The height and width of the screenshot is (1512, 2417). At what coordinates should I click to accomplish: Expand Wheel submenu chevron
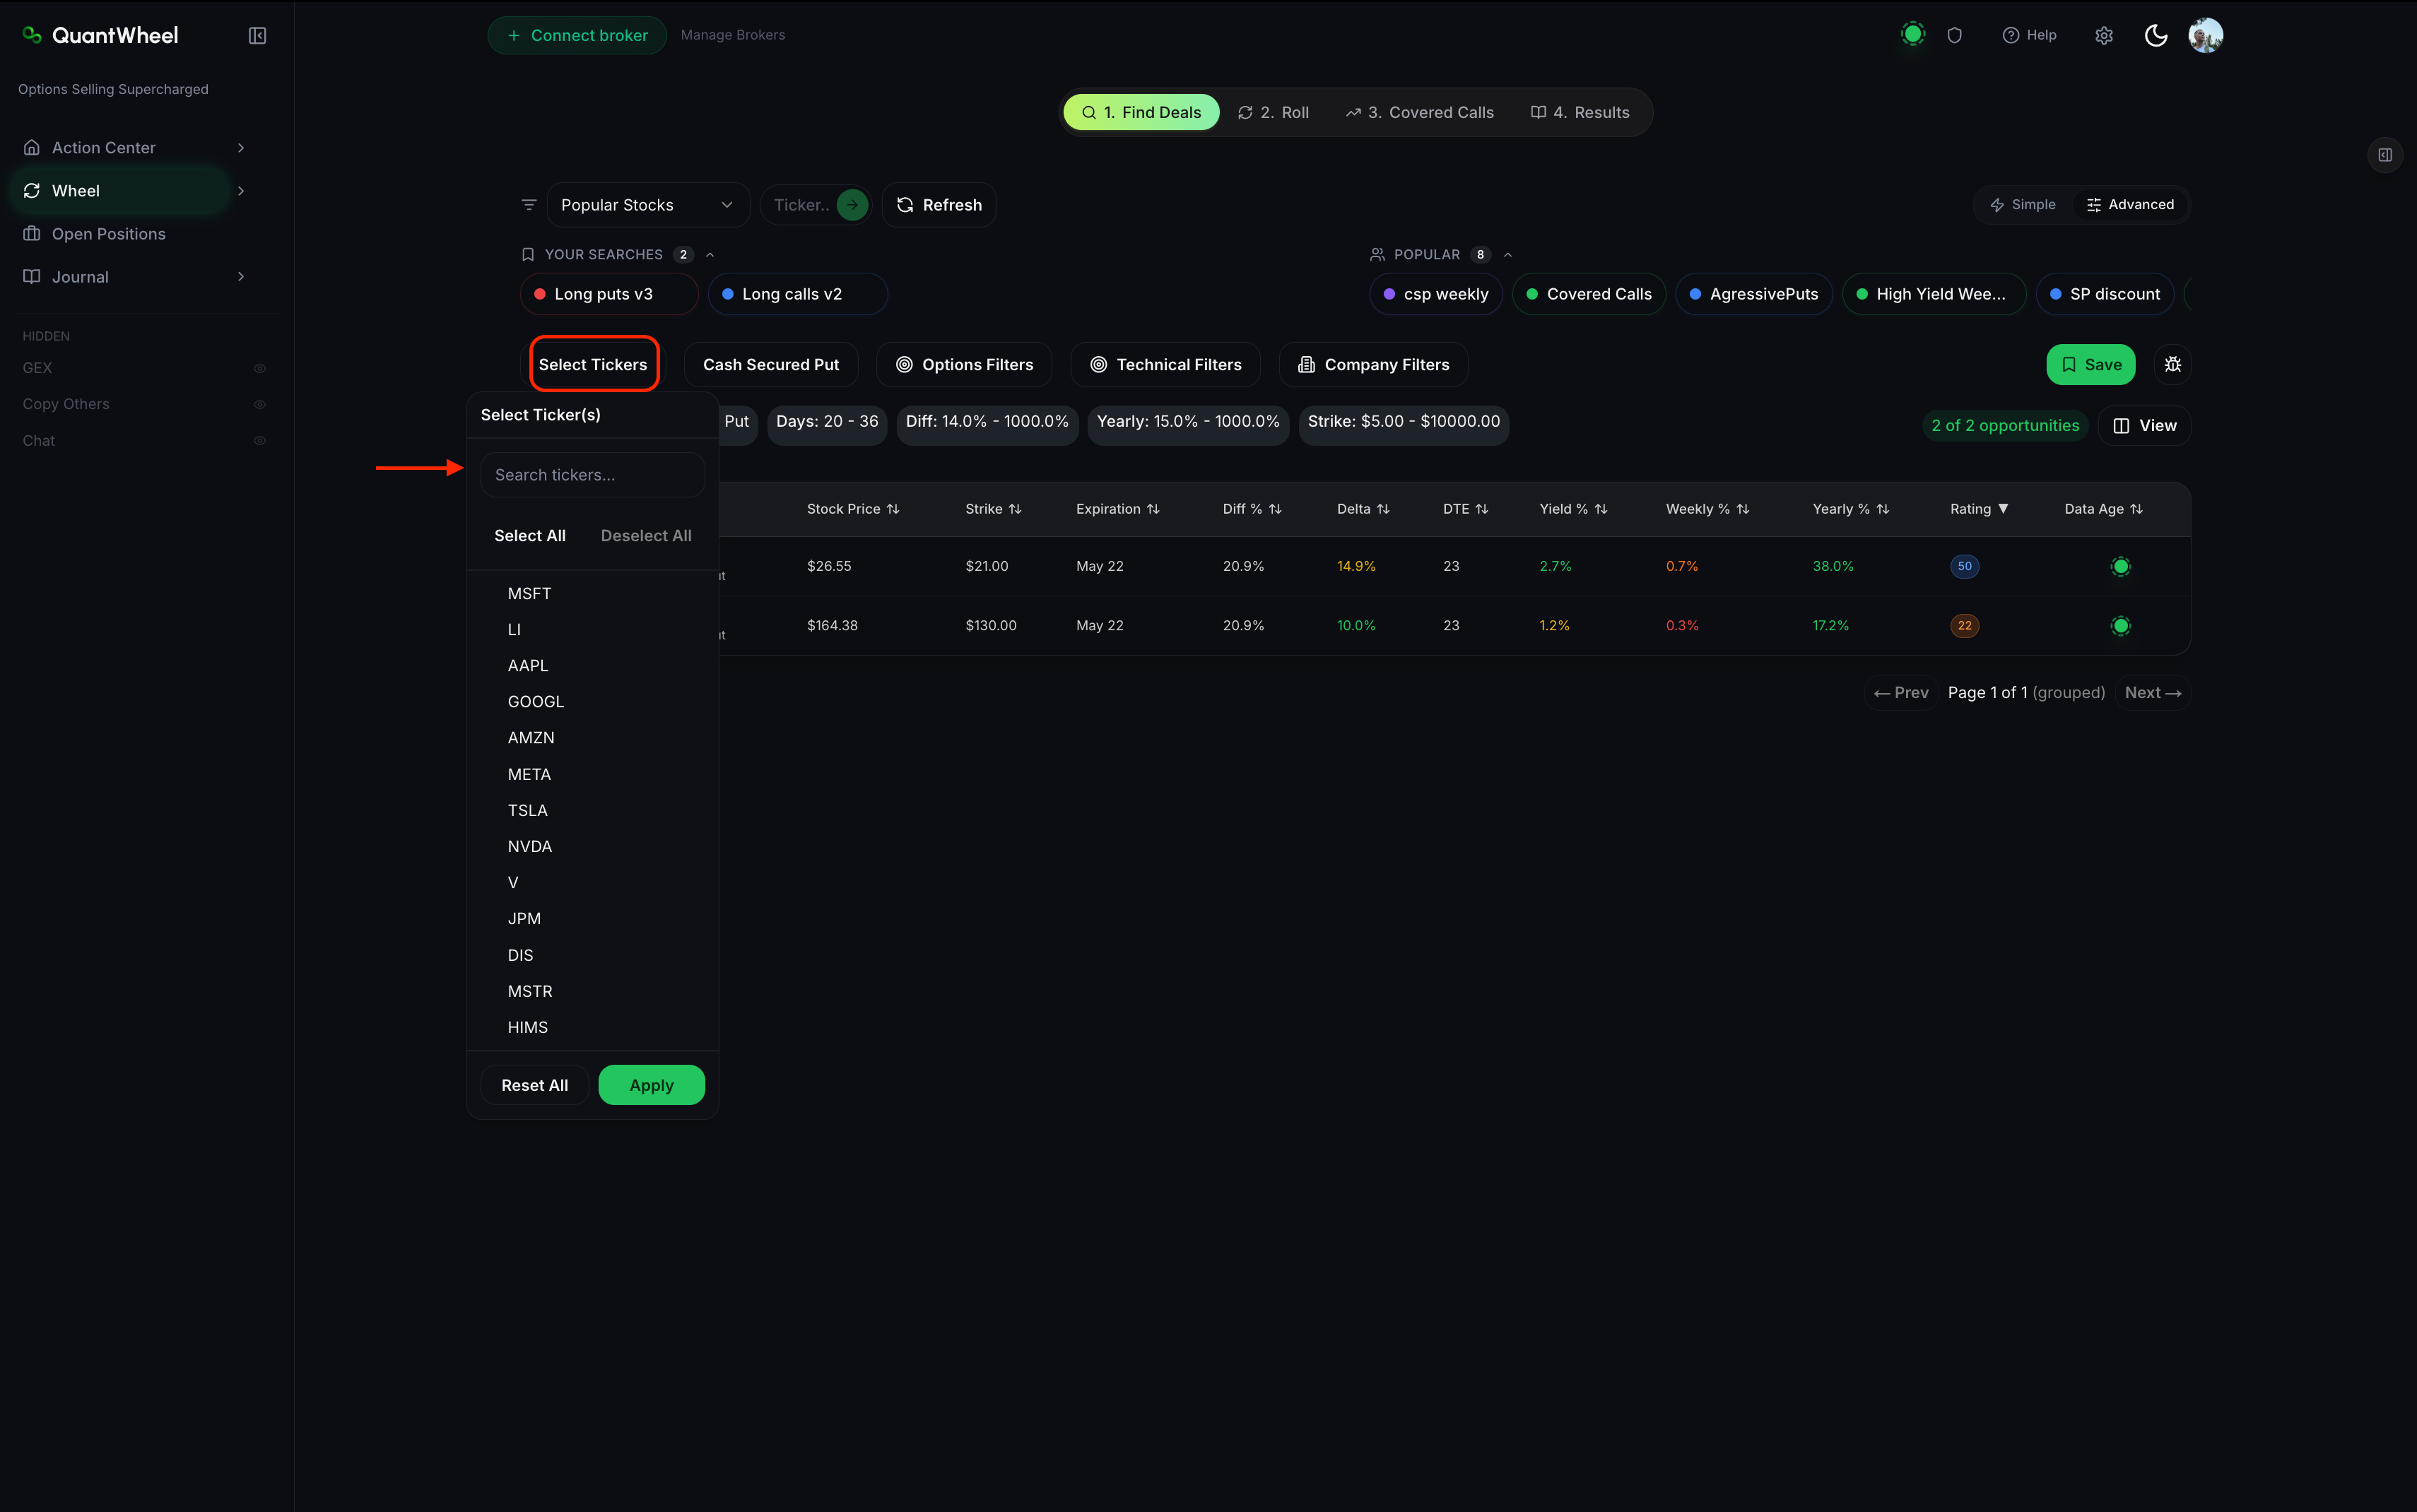click(x=240, y=191)
